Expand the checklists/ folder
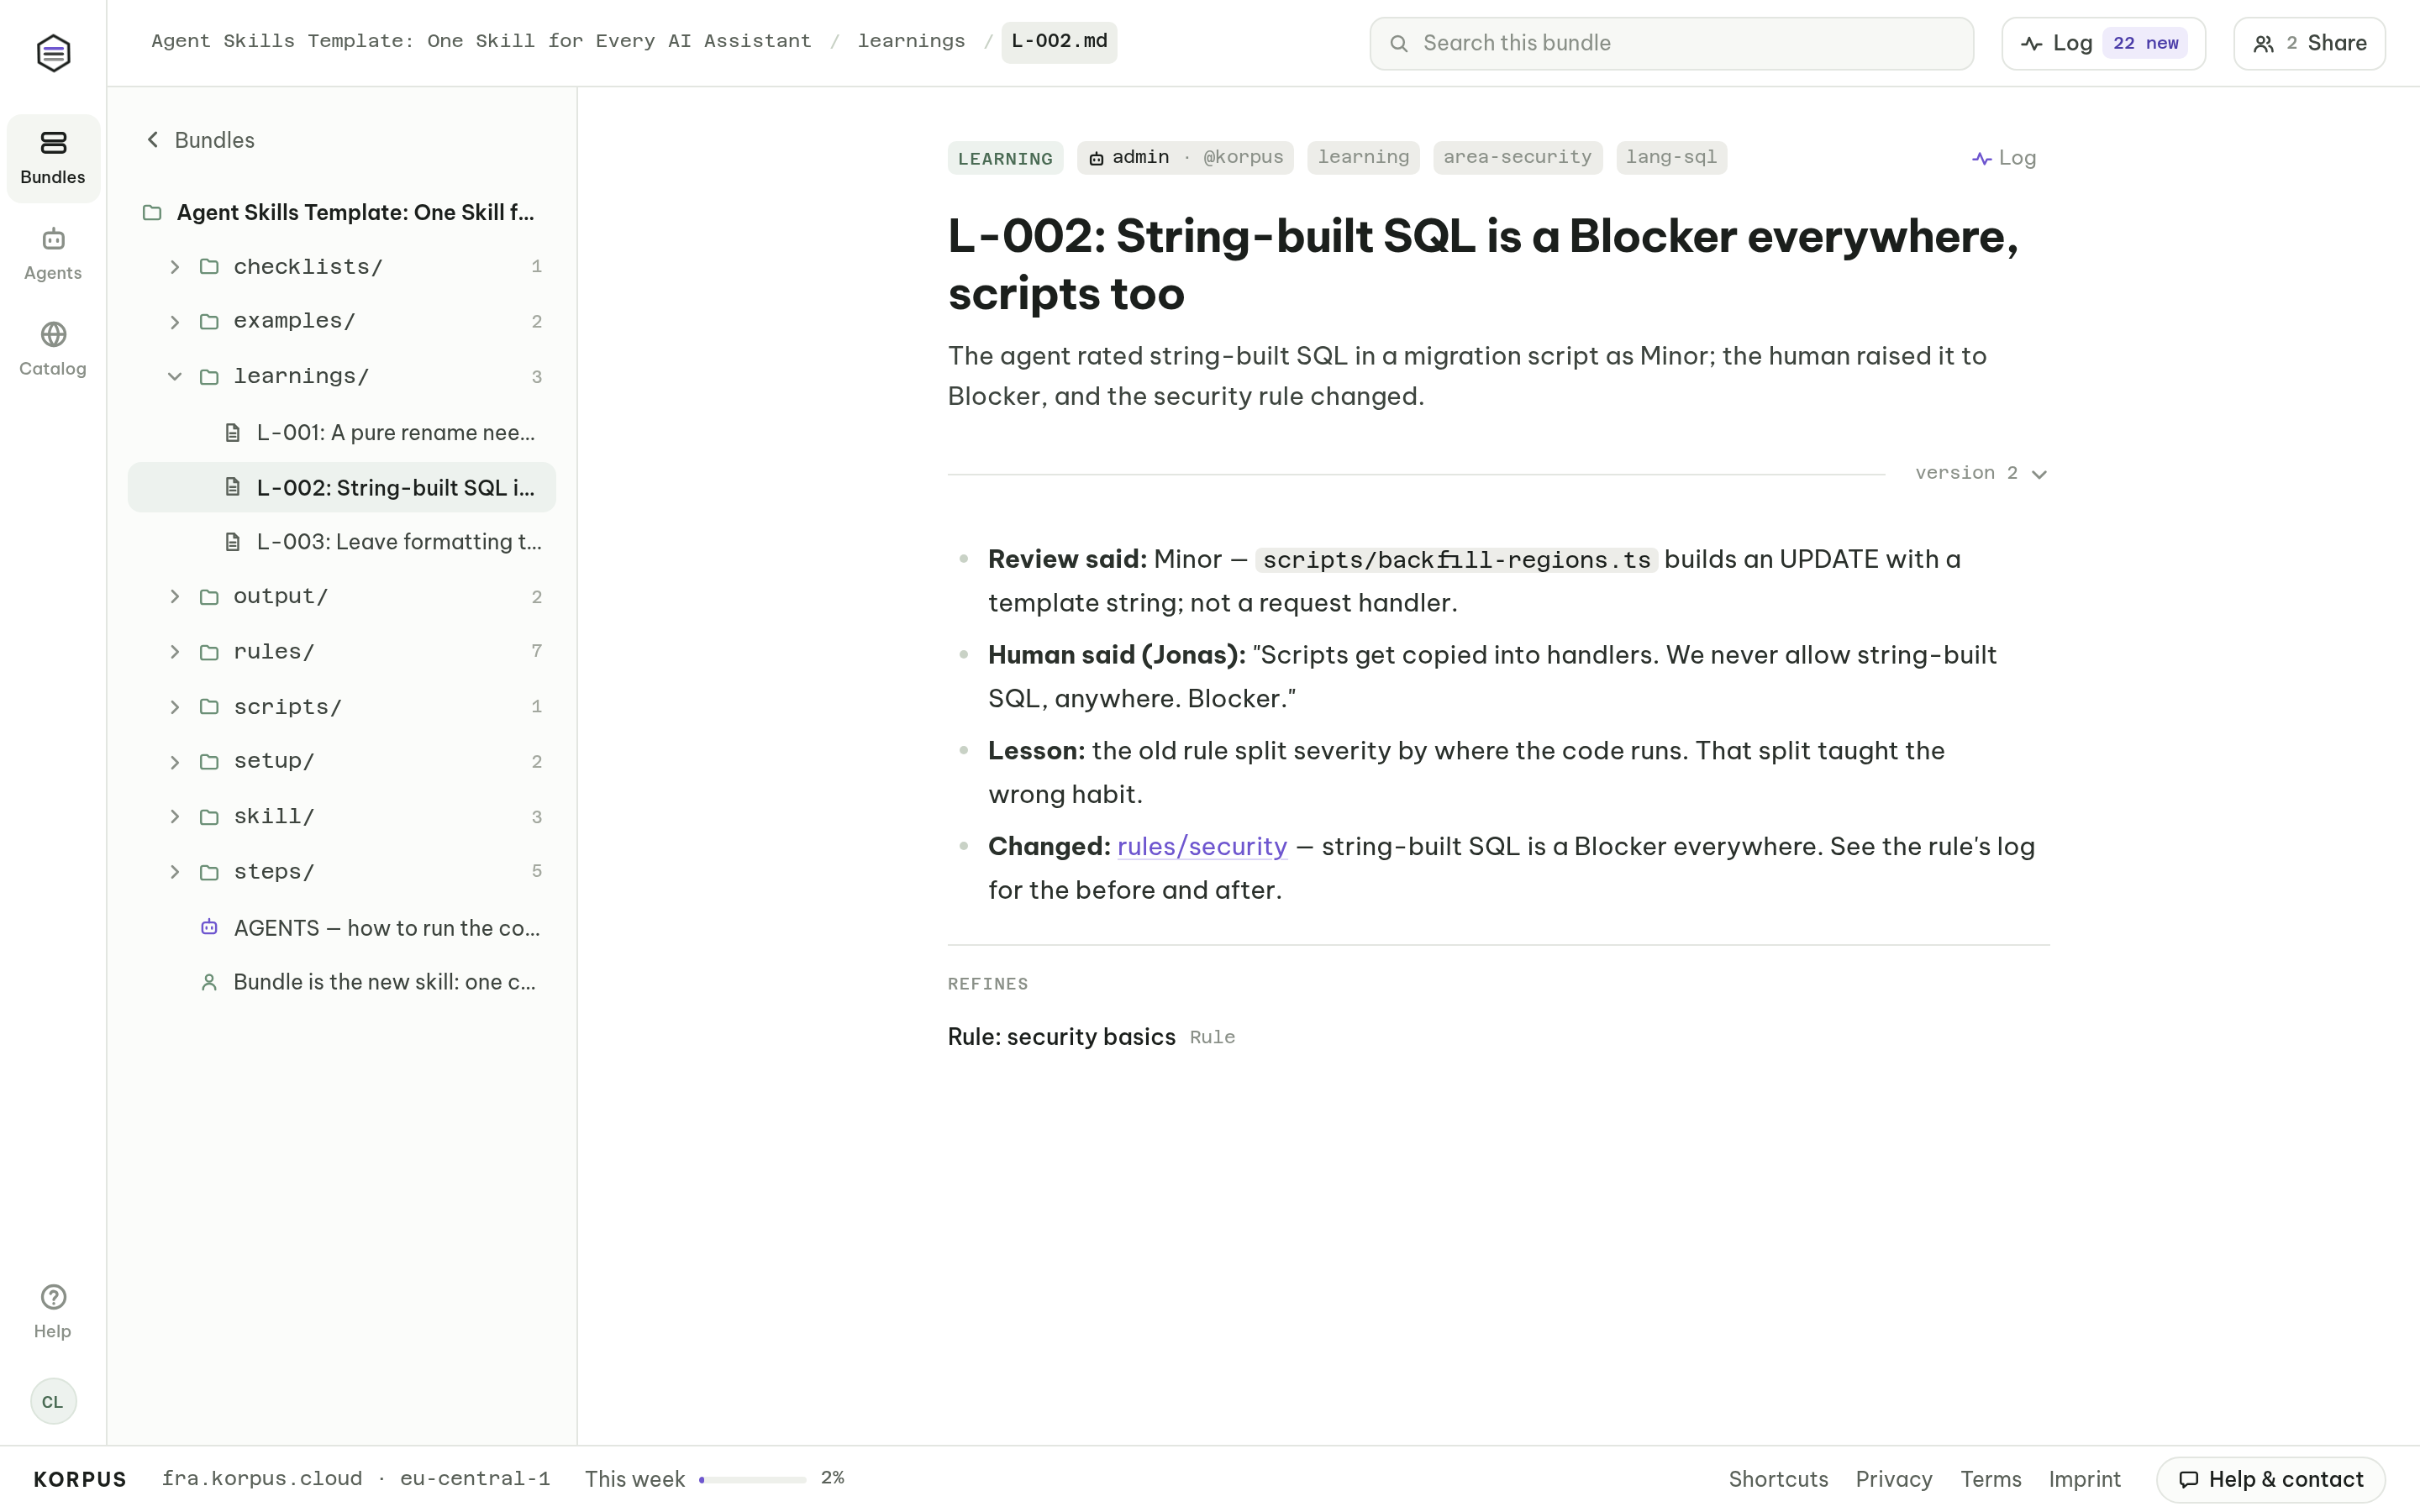This screenshot has height=1512, width=2420. 175,267
